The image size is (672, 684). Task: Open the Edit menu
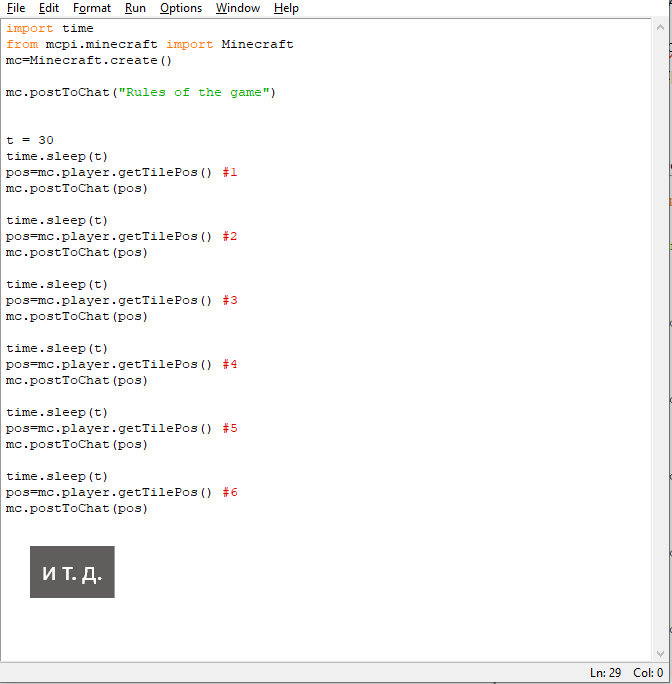pos(48,8)
